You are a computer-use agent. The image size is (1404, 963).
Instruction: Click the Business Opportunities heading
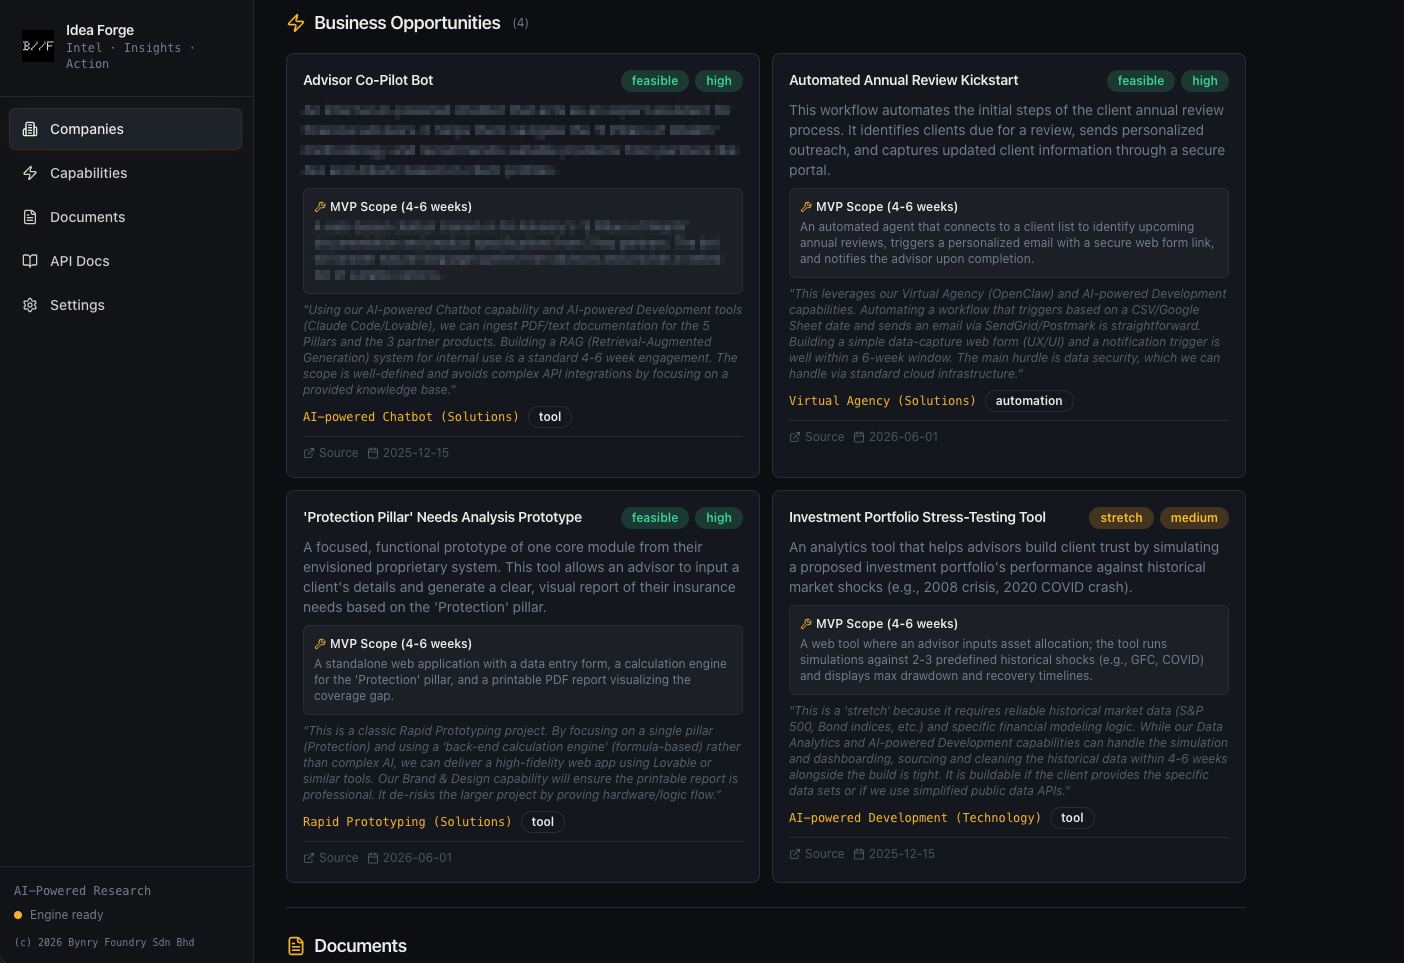click(x=407, y=23)
